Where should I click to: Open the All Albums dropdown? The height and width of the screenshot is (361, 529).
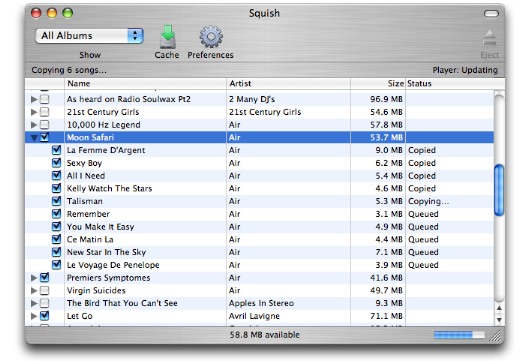pos(89,36)
